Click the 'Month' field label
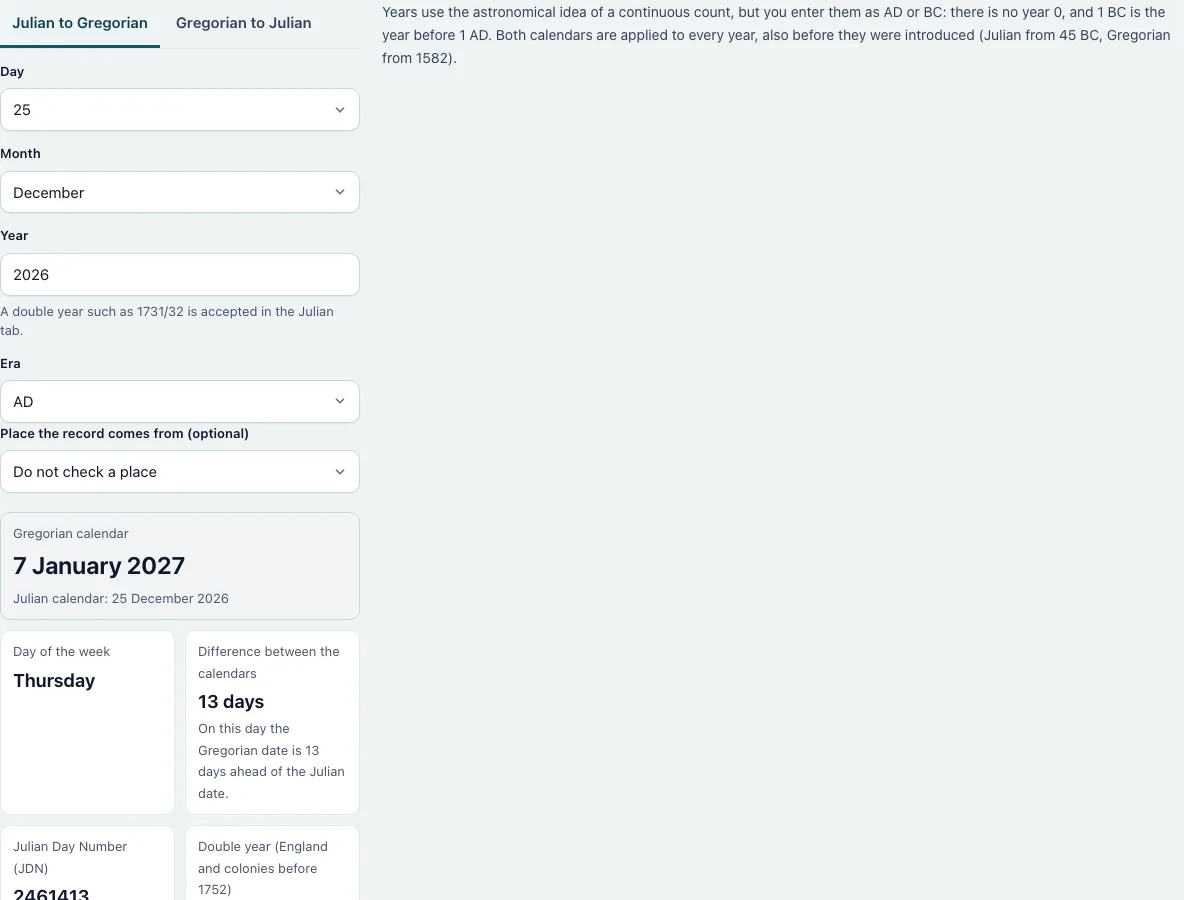Viewport: 1184px width, 900px height. point(20,154)
